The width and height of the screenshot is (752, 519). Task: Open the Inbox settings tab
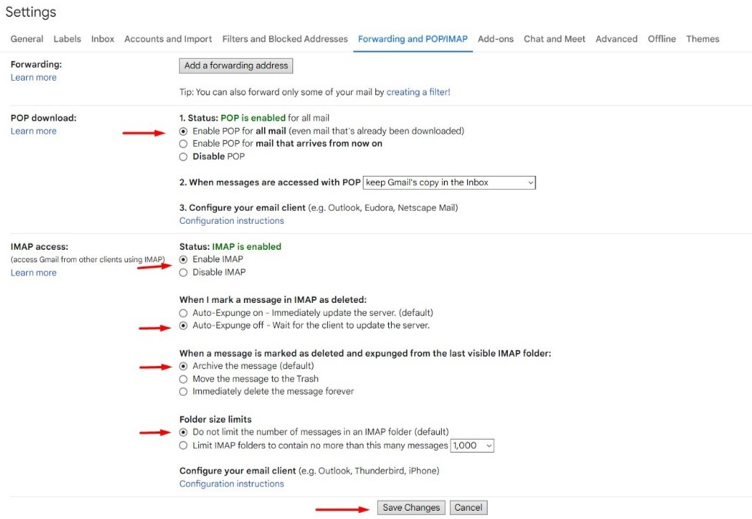click(x=103, y=39)
